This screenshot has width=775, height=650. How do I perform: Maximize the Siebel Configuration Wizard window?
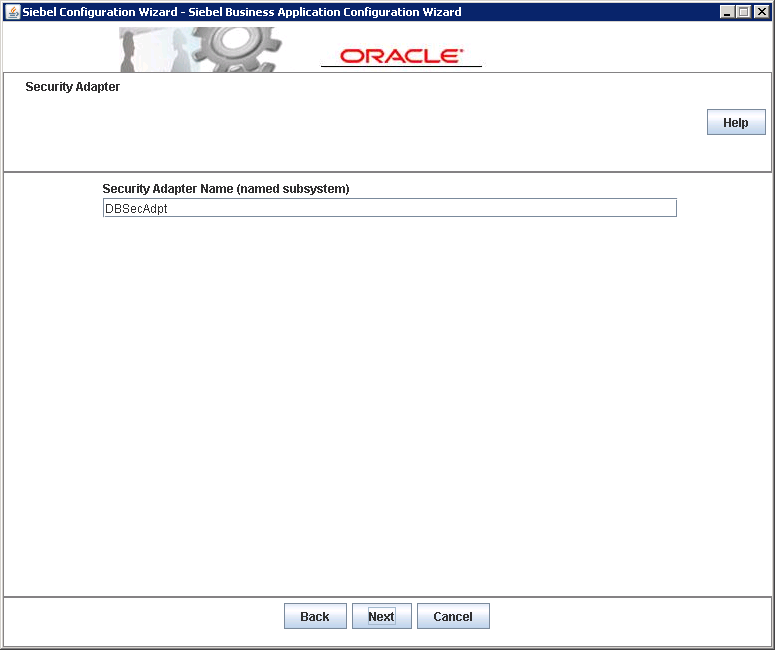coord(744,12)
